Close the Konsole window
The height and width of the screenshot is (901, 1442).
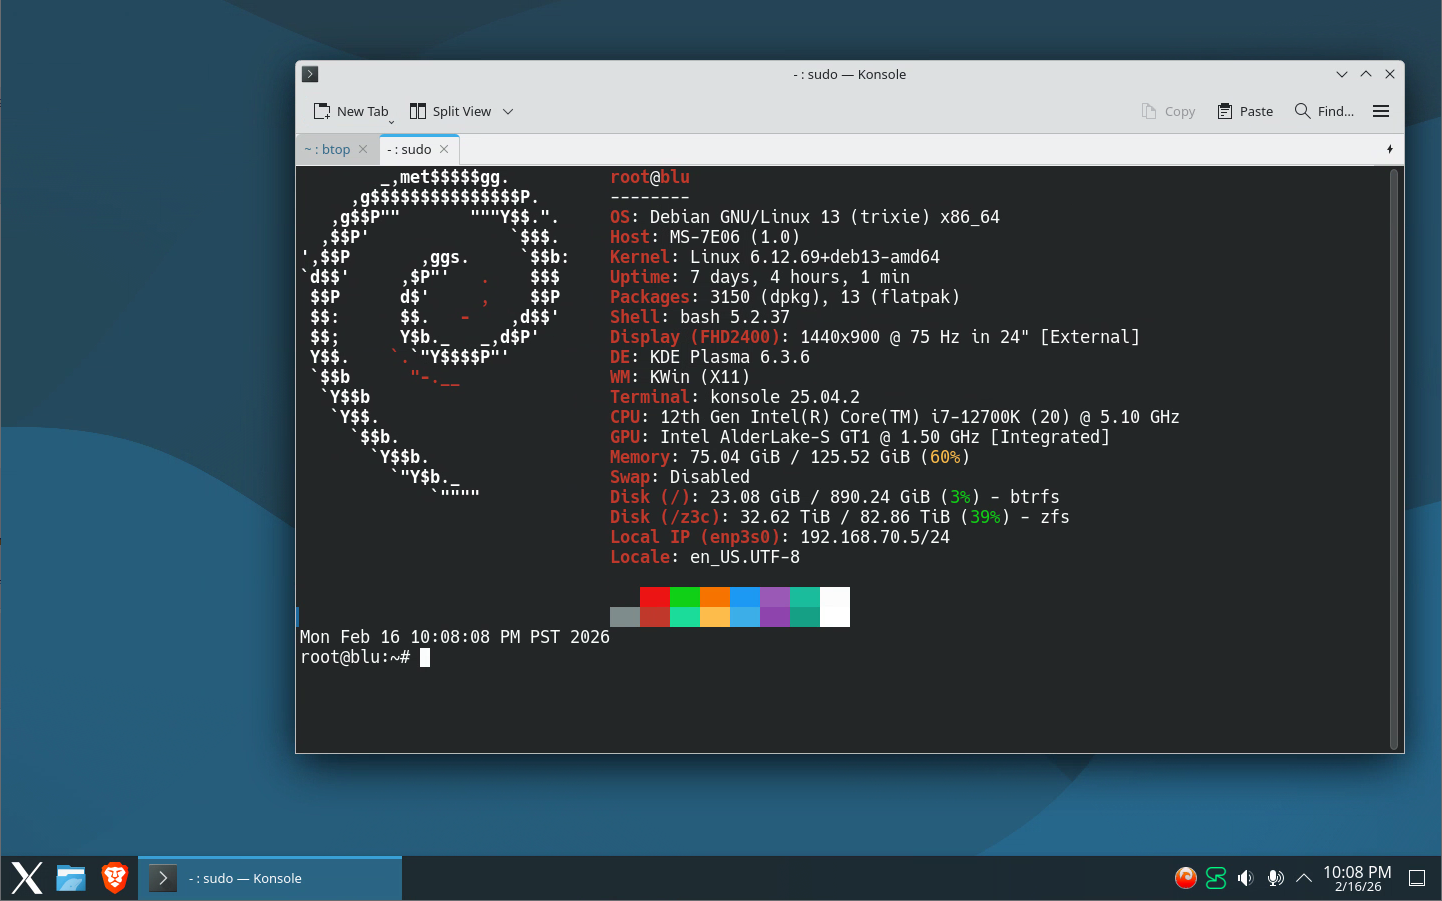1390,74
